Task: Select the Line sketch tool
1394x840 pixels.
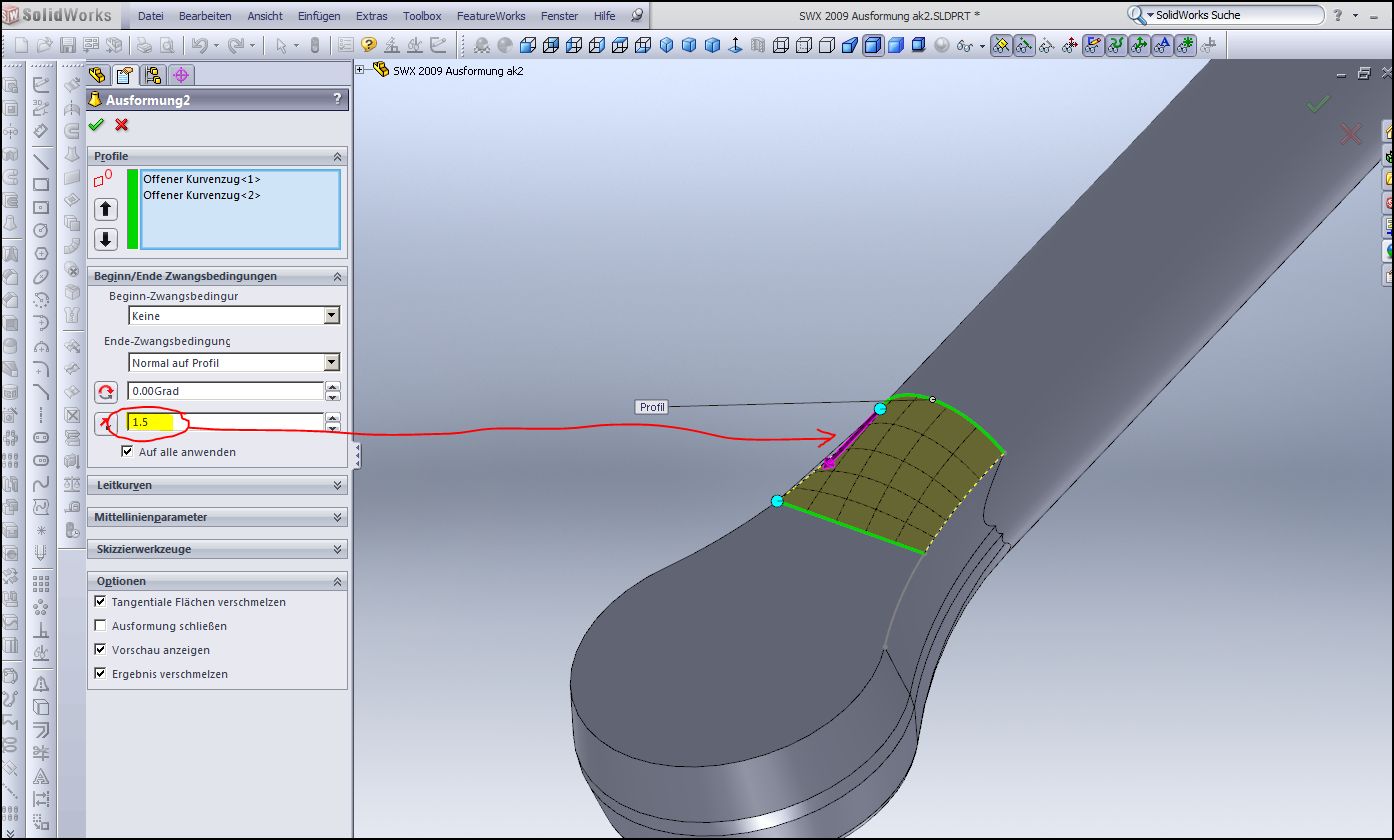Action: pos(41,161)
